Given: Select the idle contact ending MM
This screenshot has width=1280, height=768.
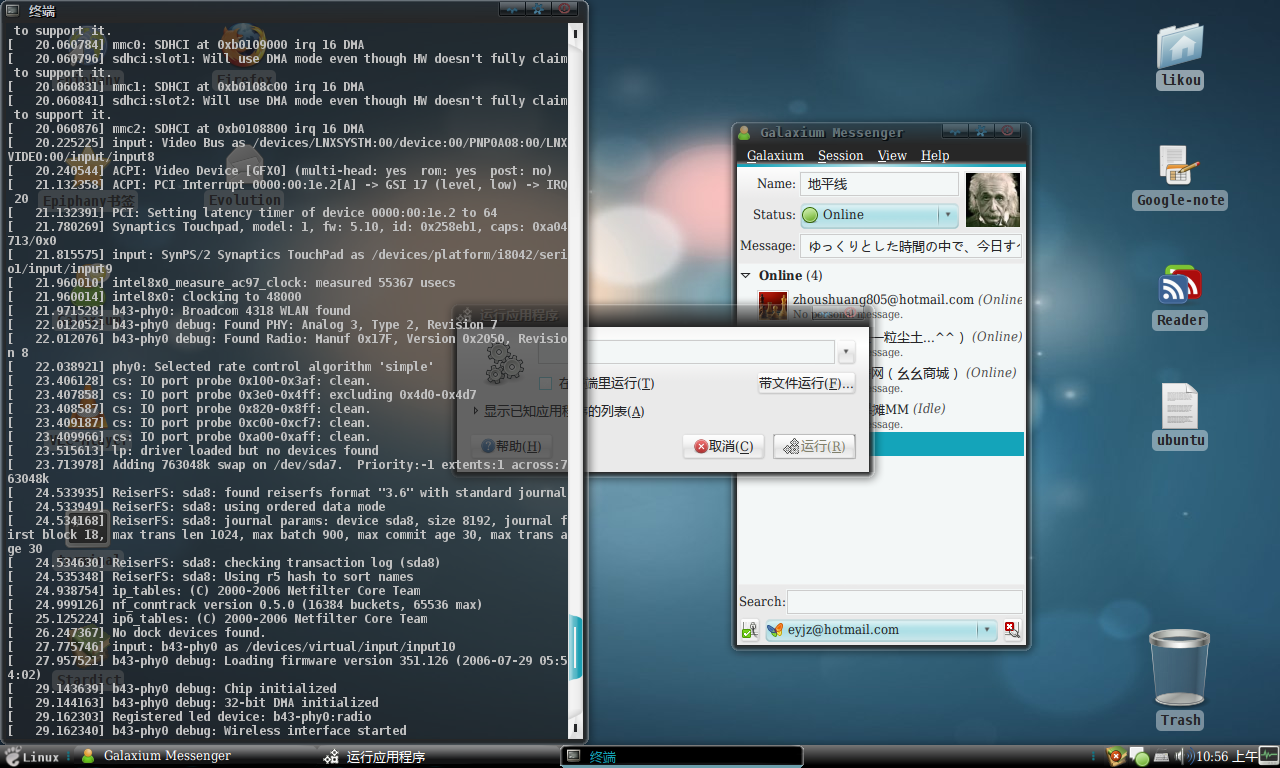Looking at the screenshot, I should coord(946,414).
